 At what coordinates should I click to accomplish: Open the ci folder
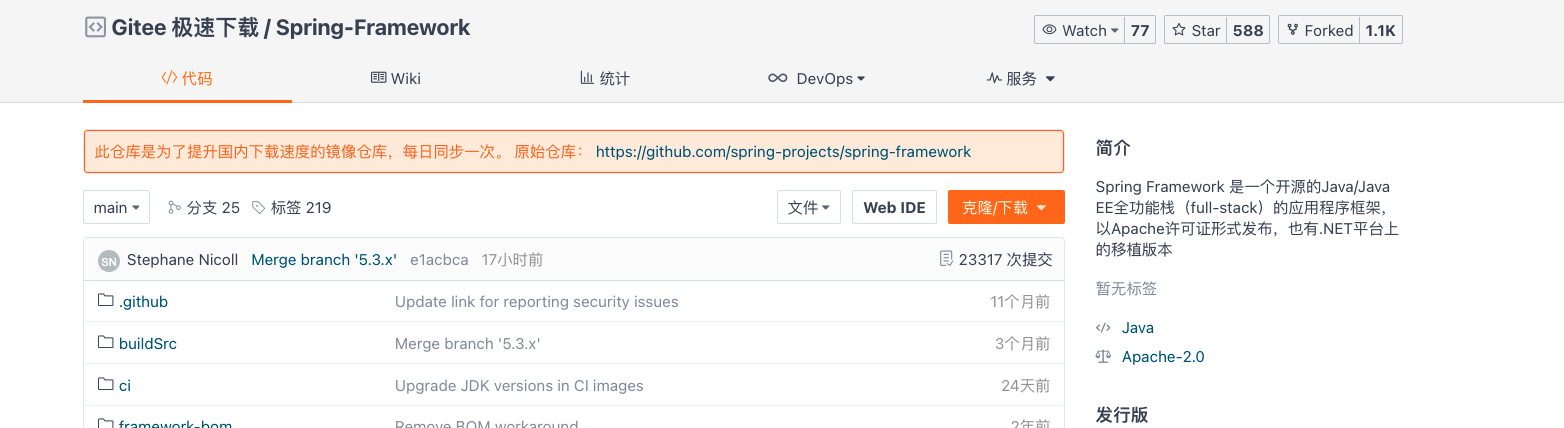pos(125,385)
